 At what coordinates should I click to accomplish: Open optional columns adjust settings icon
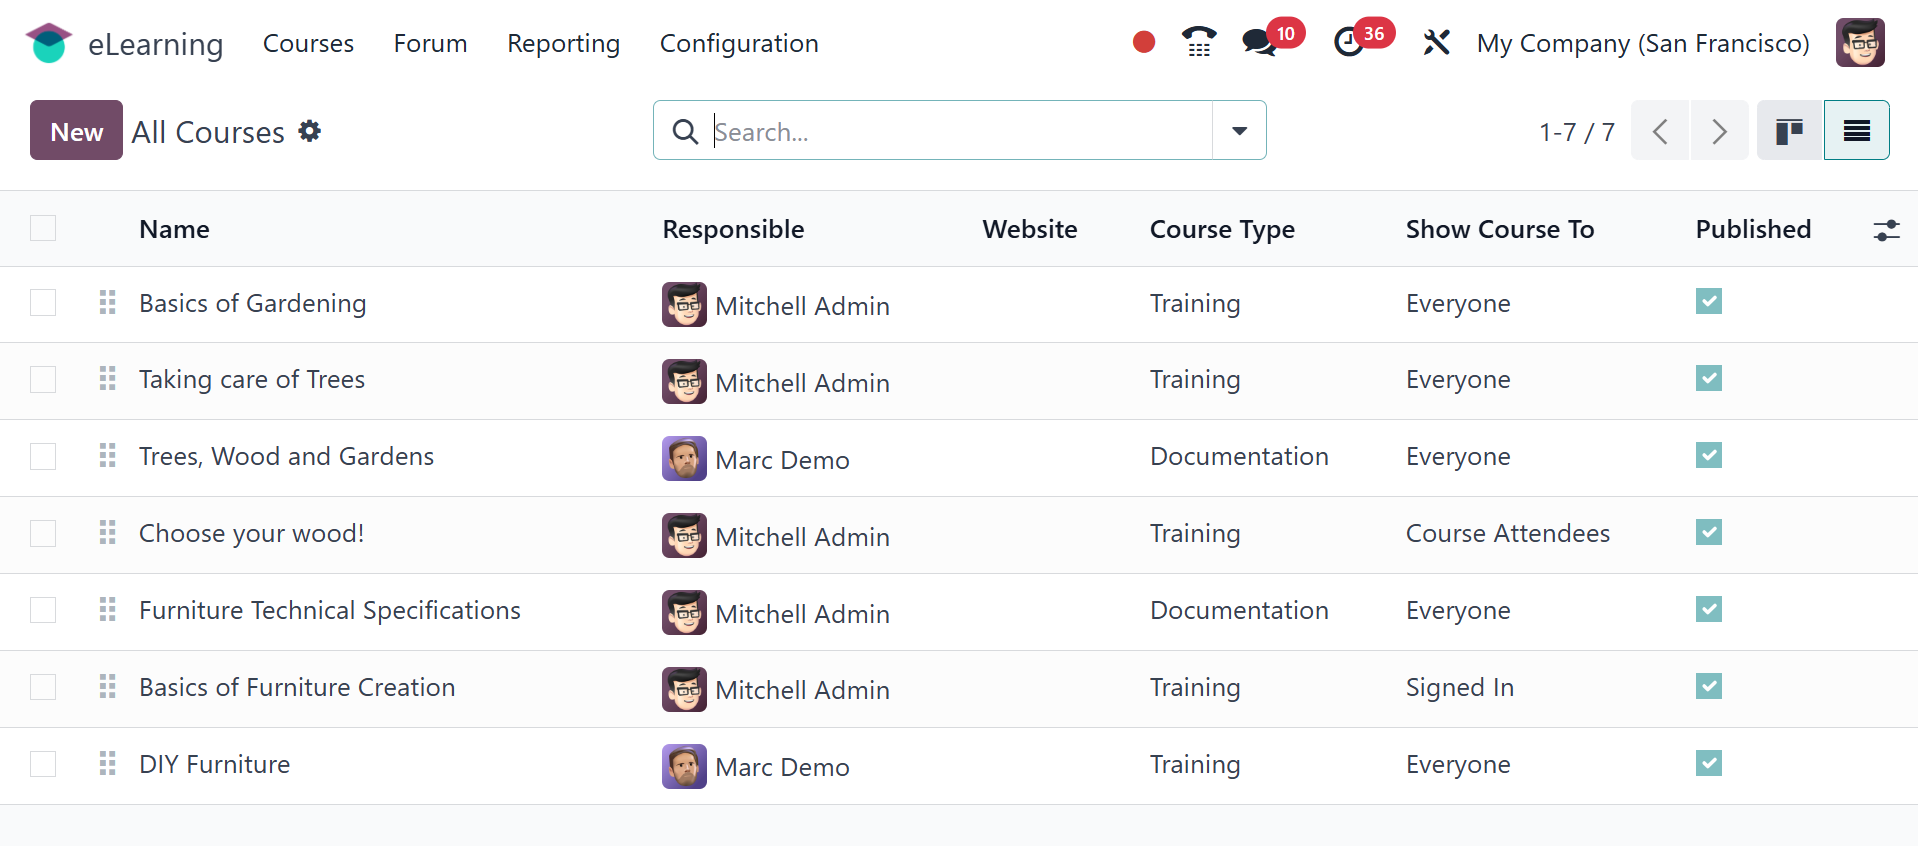click(x=1886, y=230)
